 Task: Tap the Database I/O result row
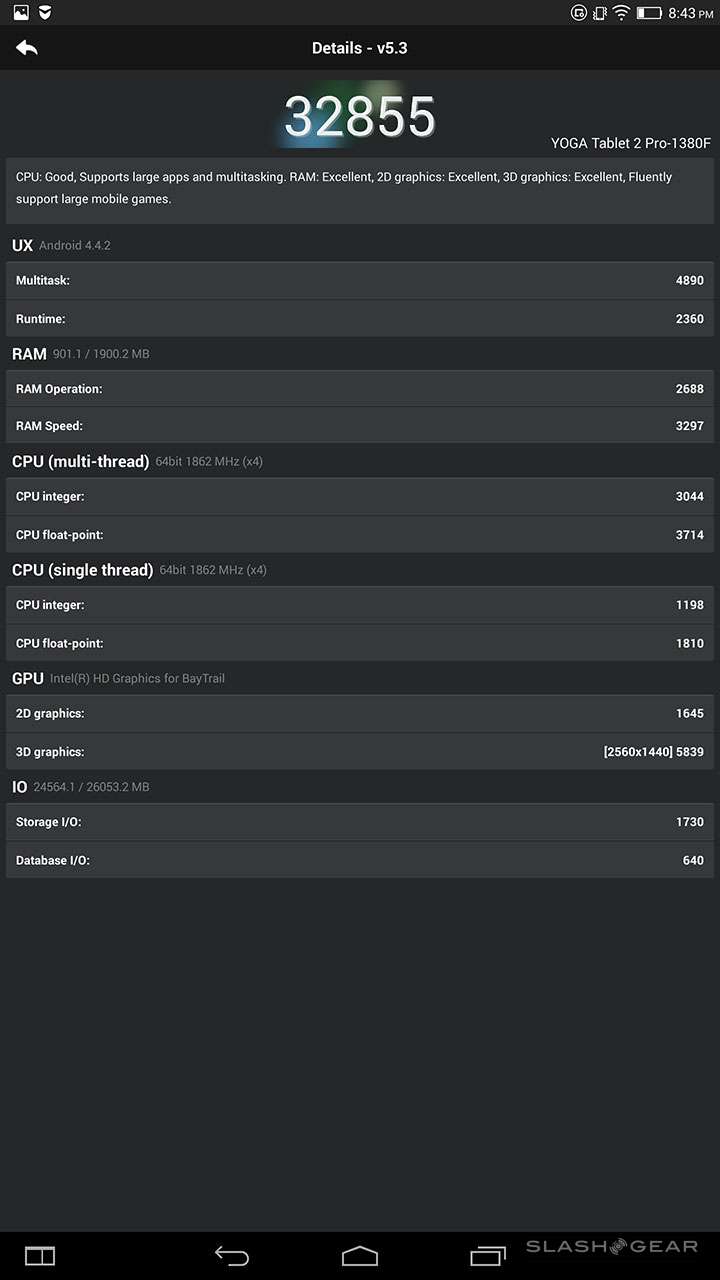360,860
